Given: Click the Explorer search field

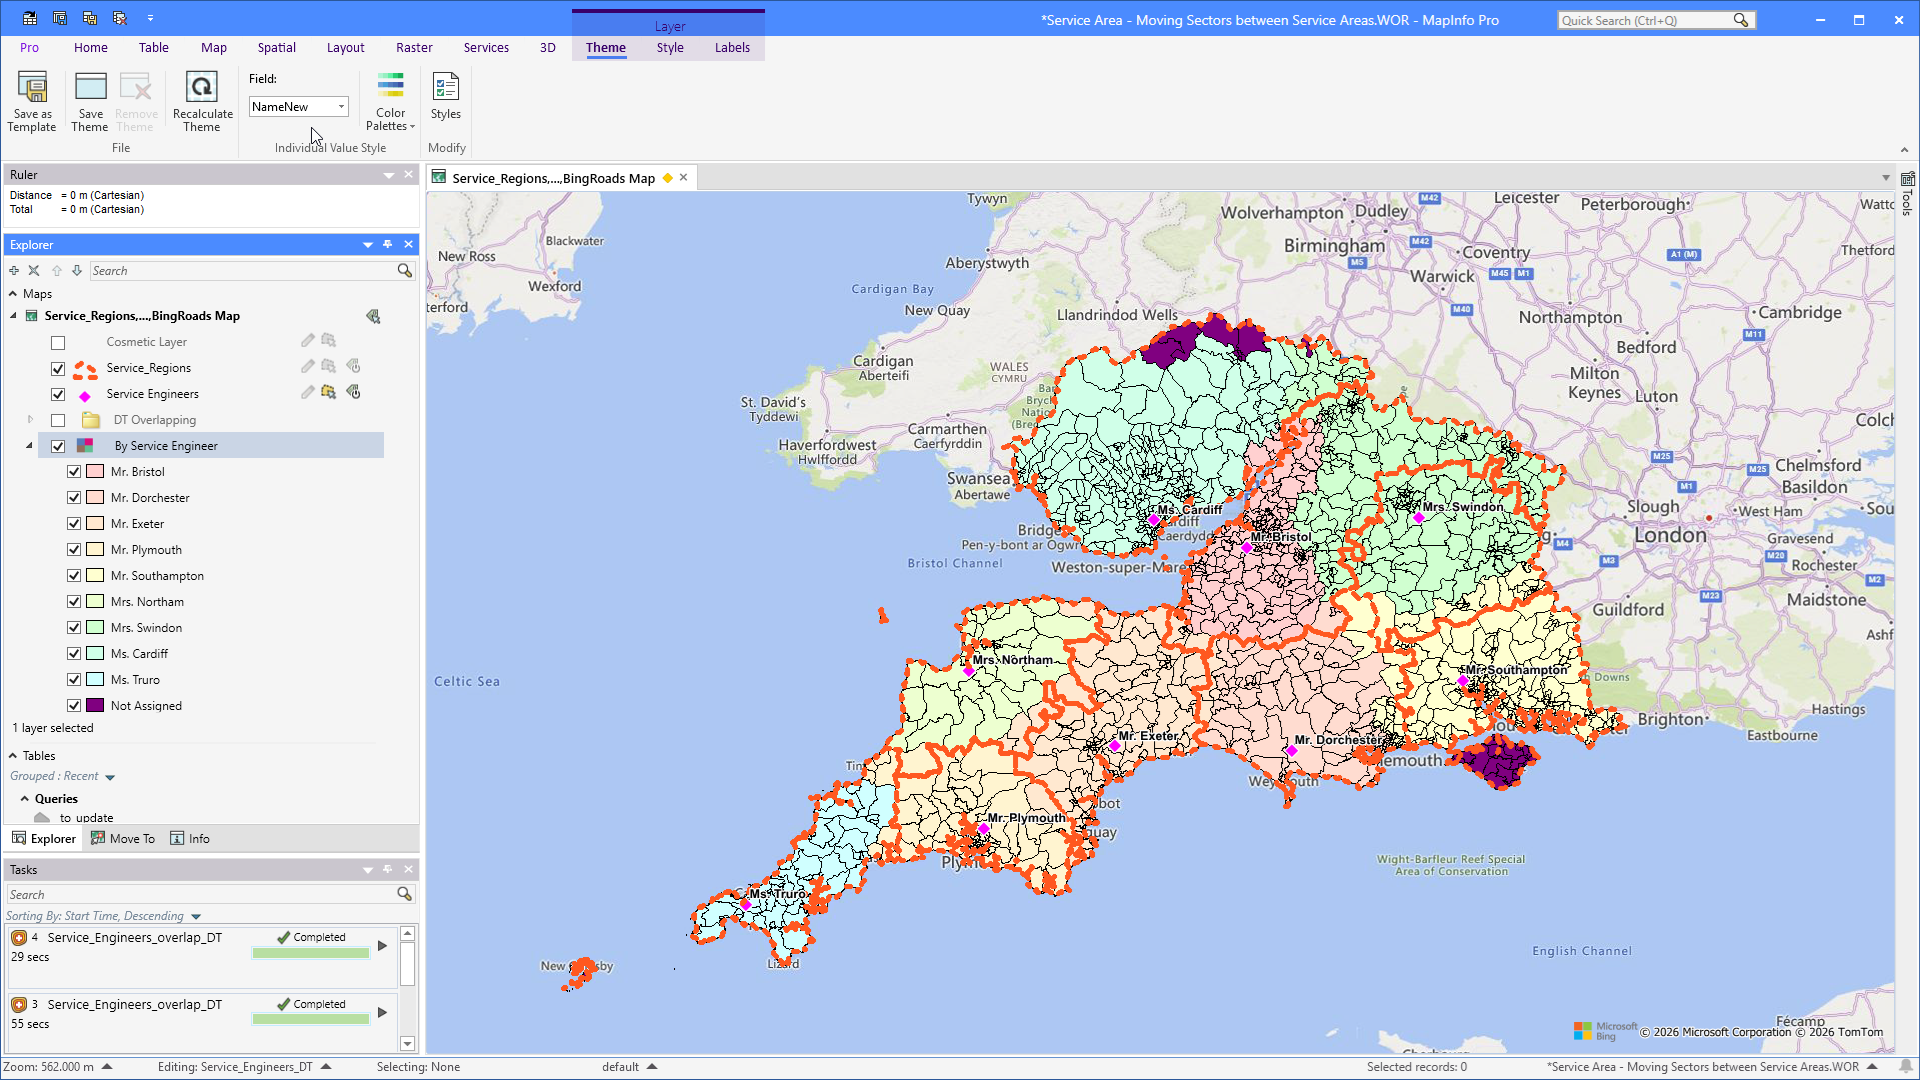Looking at the screenshot, I should [243, 271].
